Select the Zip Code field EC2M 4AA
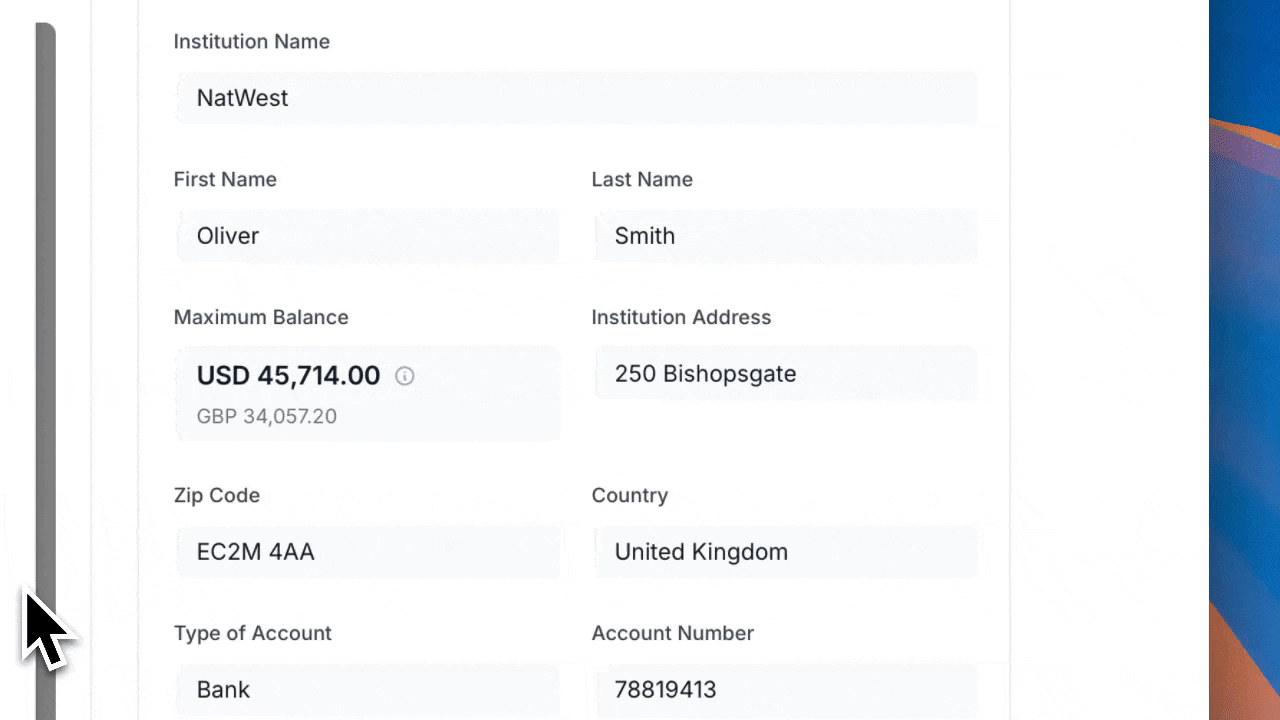1280x720 pixels. pos(367,552)
